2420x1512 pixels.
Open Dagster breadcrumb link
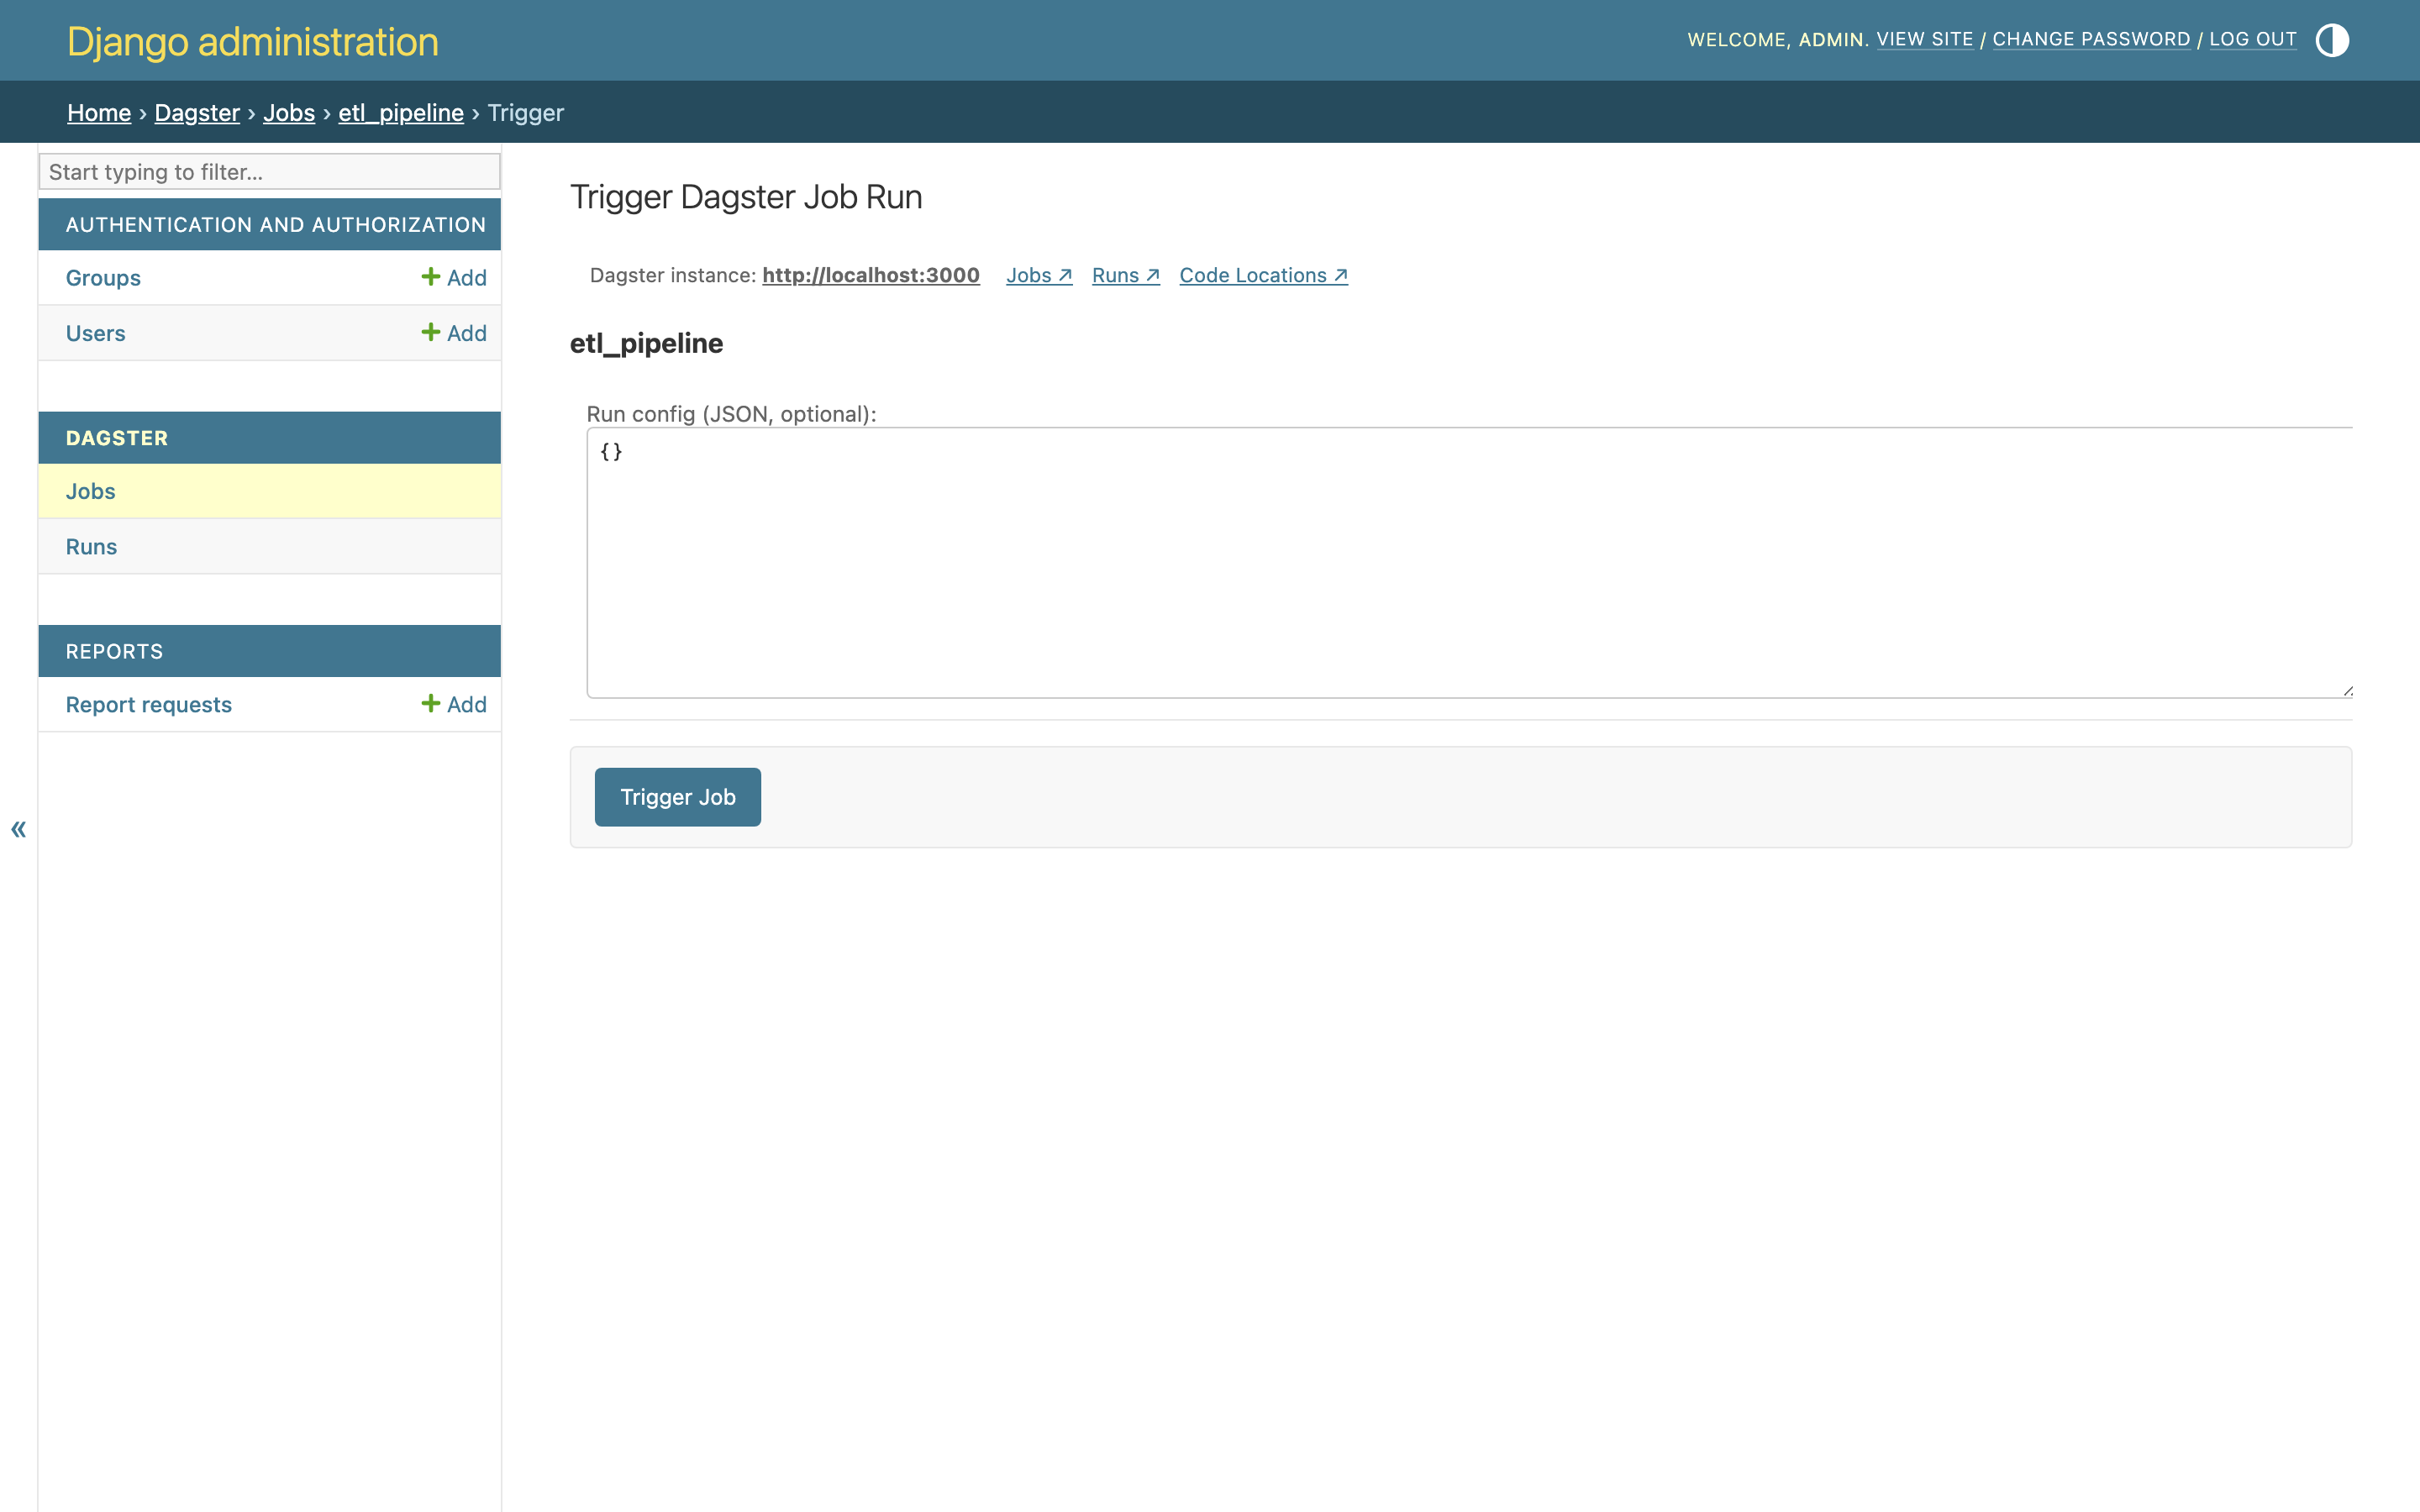(x=197, y=113)
